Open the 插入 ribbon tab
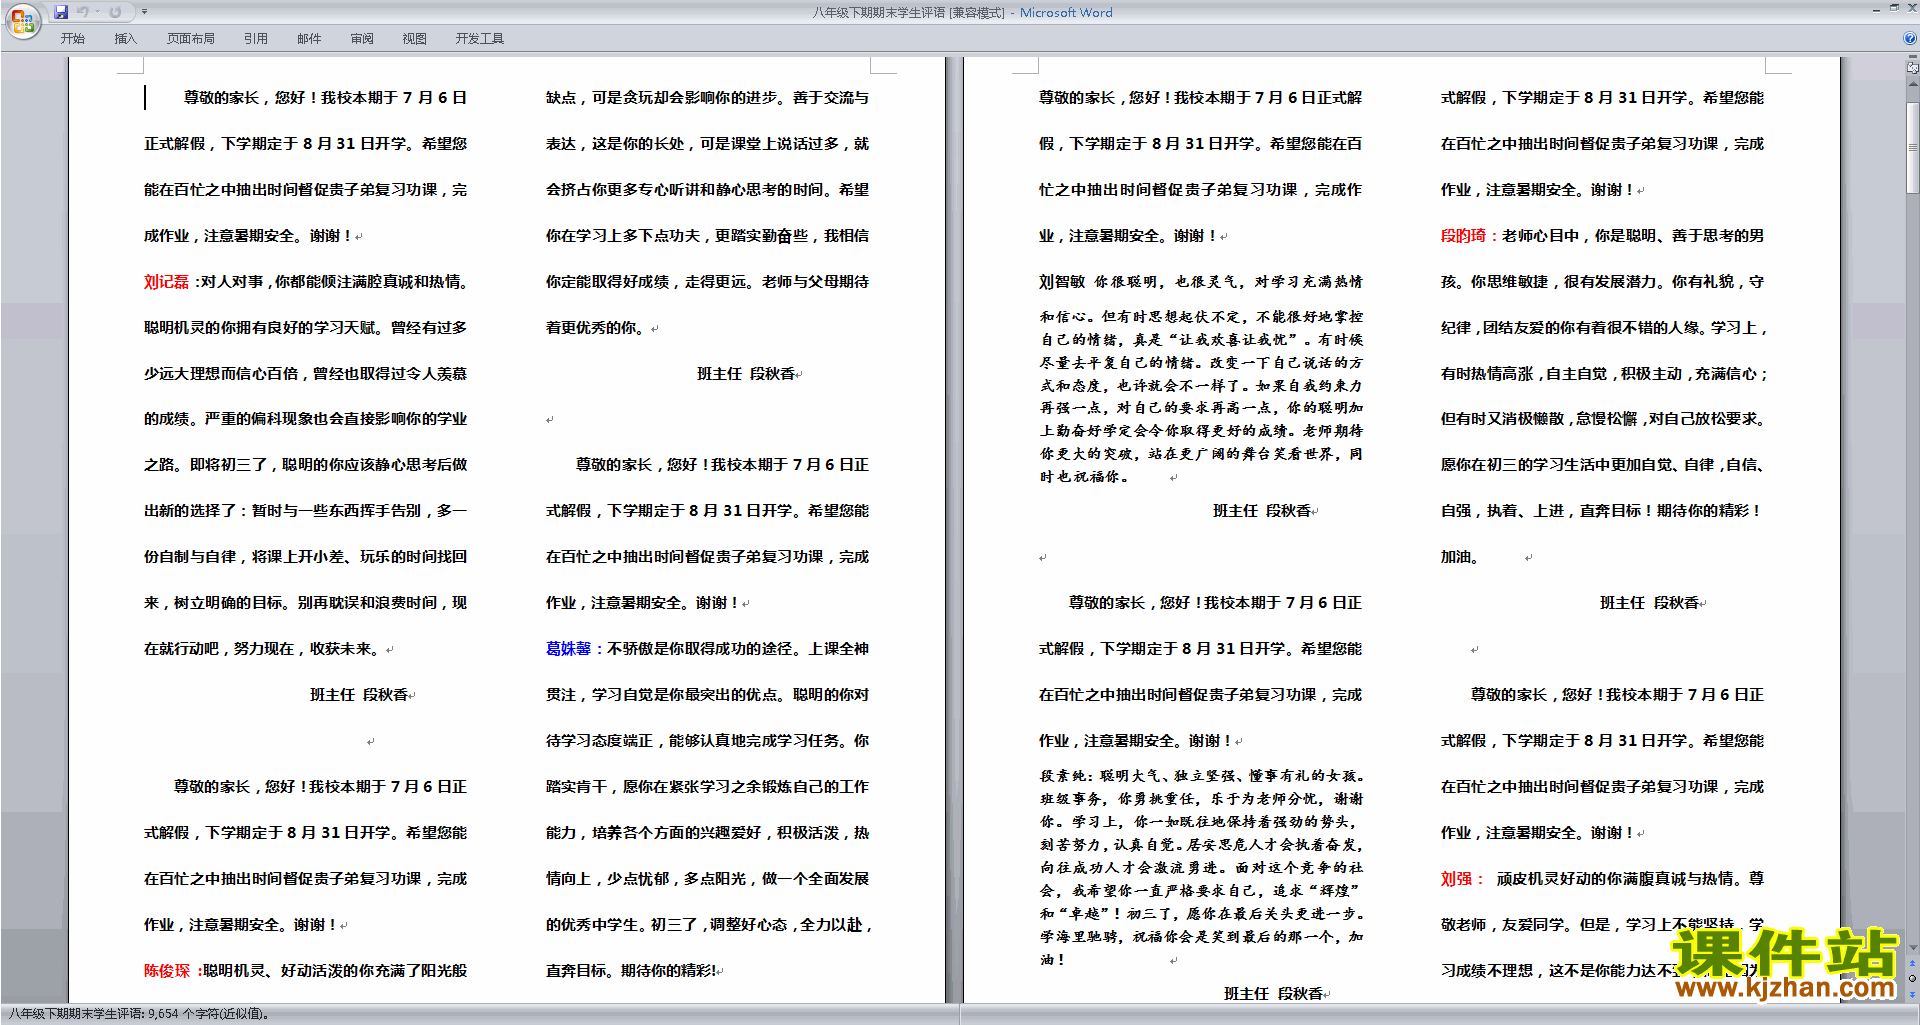 point(125,39)
